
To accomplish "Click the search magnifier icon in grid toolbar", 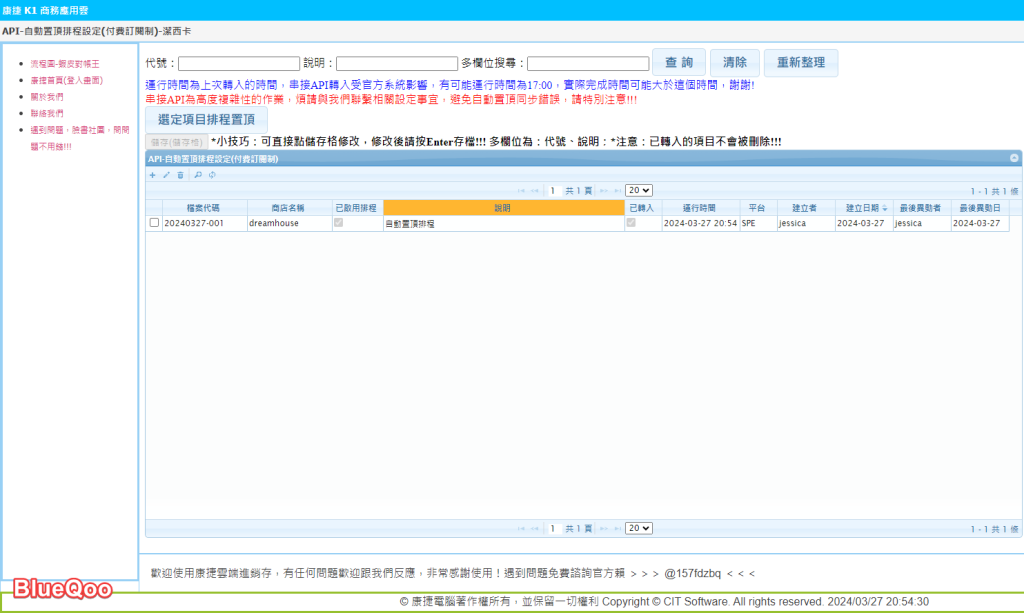I will point(198,175).
